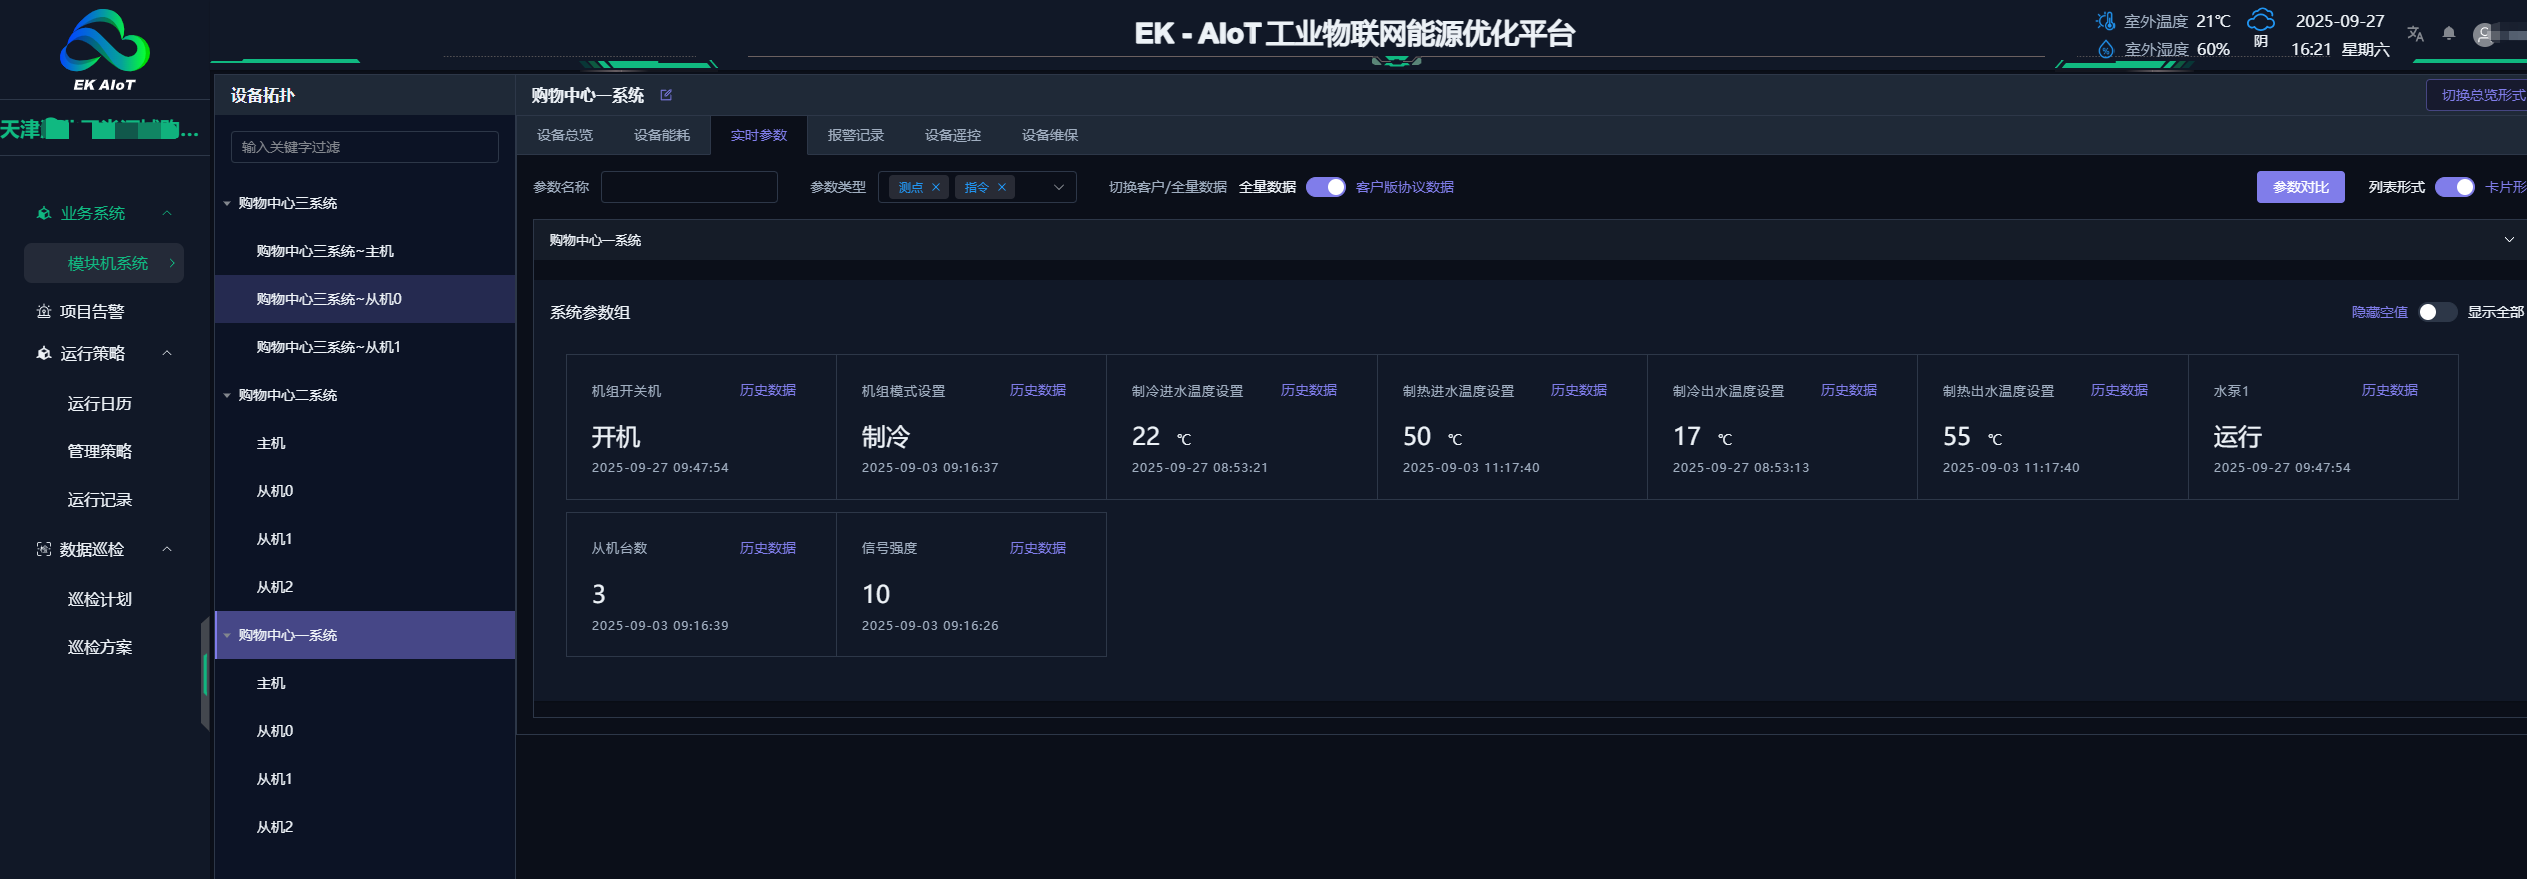
Task: Open the 参数类型 dropdown arrow
Action: (1058, 187)
